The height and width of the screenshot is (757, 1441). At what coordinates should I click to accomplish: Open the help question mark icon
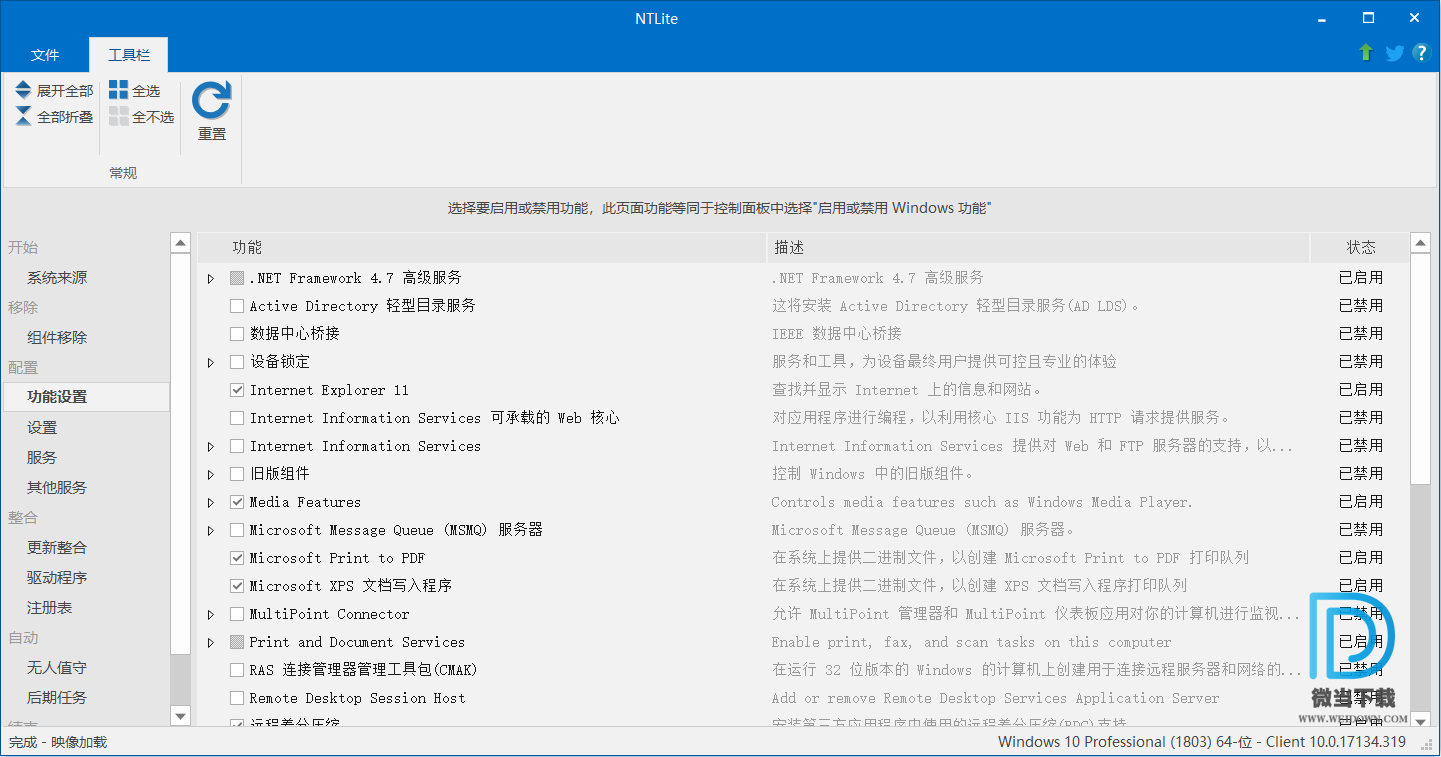[1421, 53]
